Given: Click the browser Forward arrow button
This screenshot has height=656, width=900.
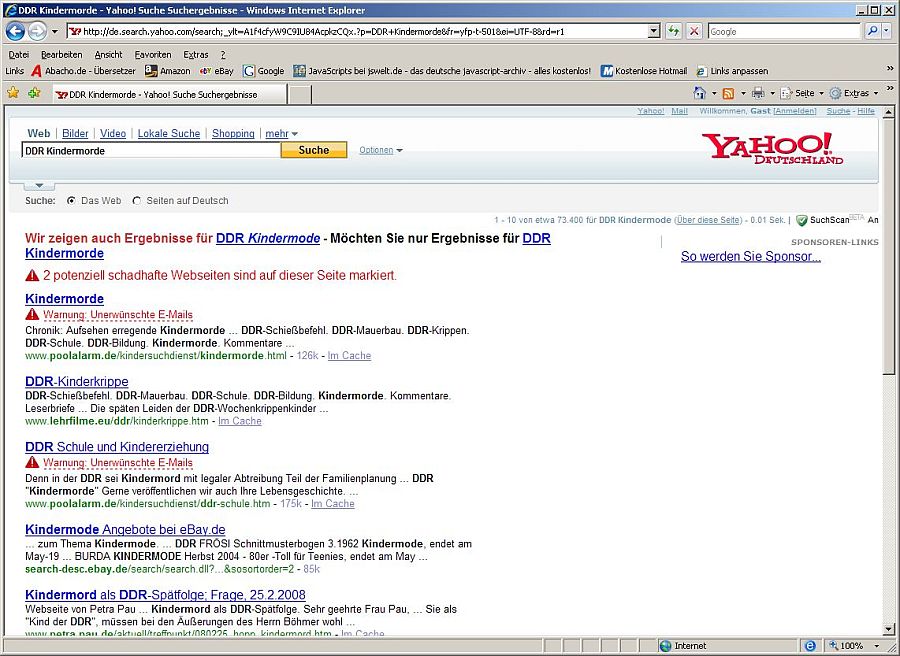Looking at the screenshot, I should point(37,32).
